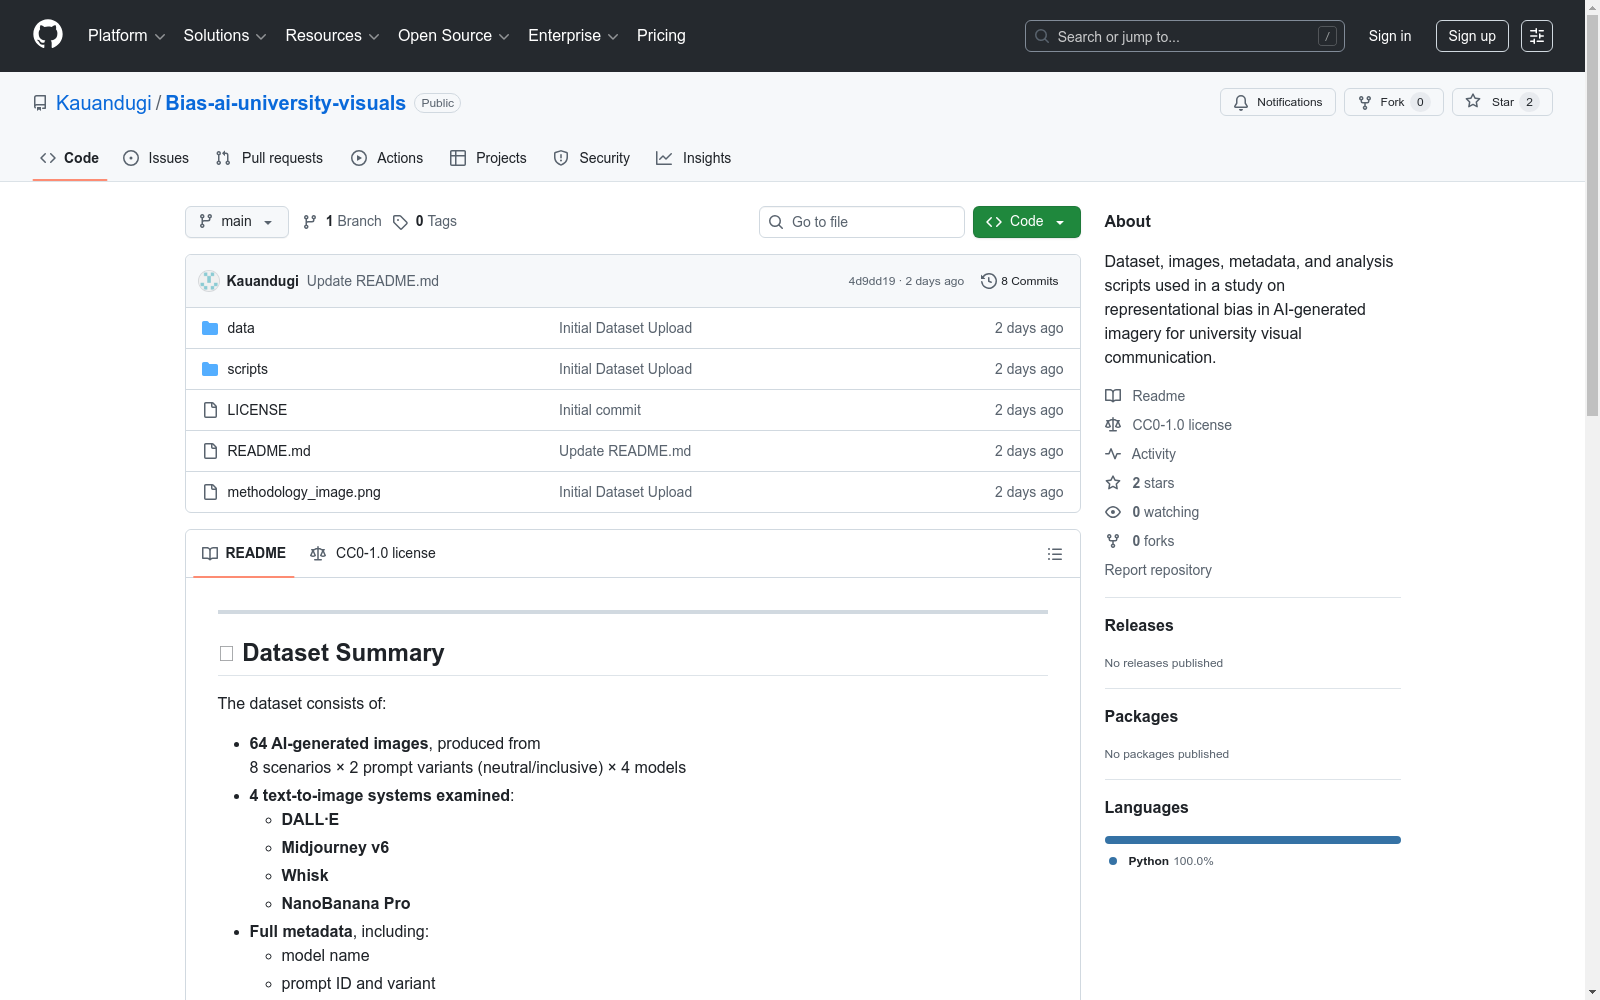Open the Bias-ai-university-visuals repository link
This screenshot has height=1000, width=1600.
285,103
